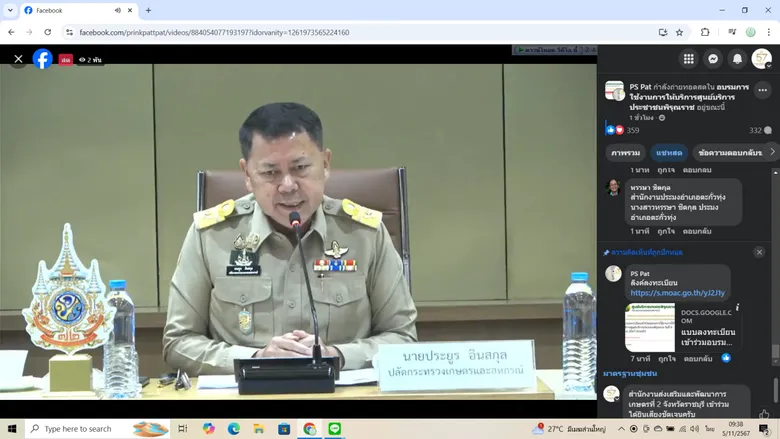The width and height of the screenshot is (780, 439).
Task: Open the s.moac.go.th registration link
Action: coord(678,293)
